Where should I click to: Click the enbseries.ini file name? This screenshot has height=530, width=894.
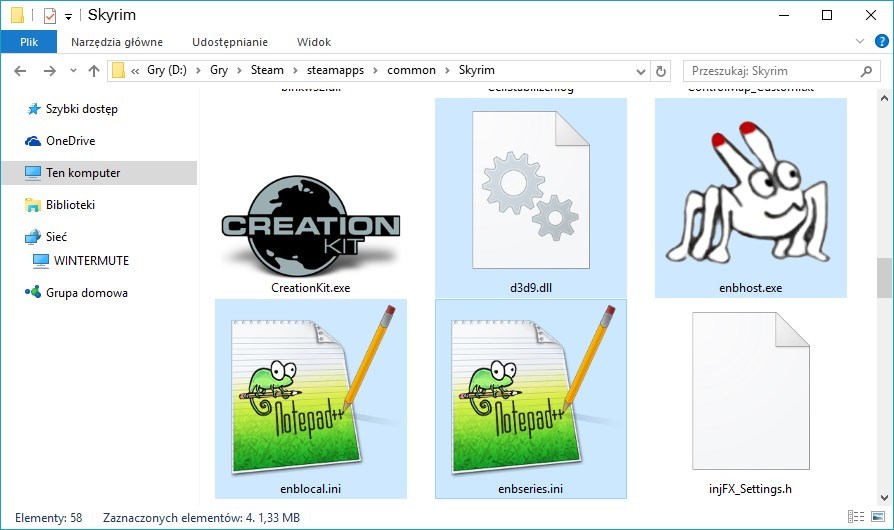531,488
